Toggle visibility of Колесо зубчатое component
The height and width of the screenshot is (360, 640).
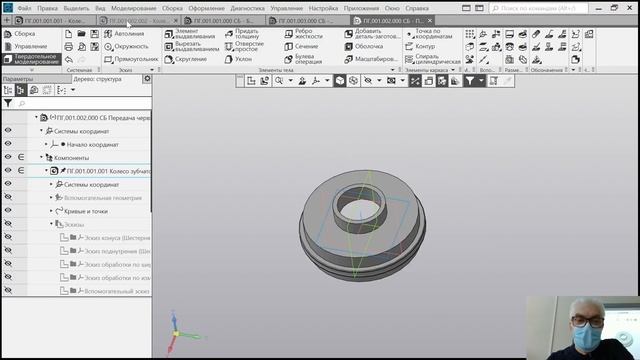click(x=8, y=170)
